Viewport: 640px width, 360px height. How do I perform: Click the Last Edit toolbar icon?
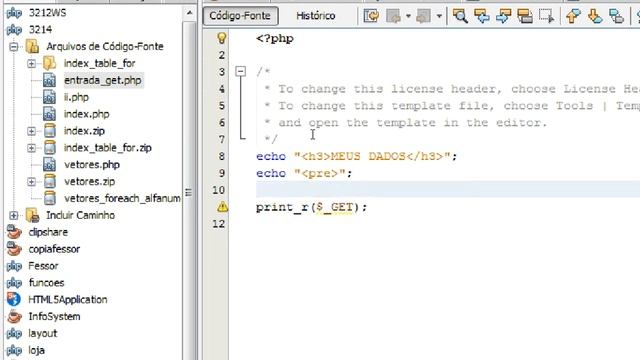[x=371, y=16]
